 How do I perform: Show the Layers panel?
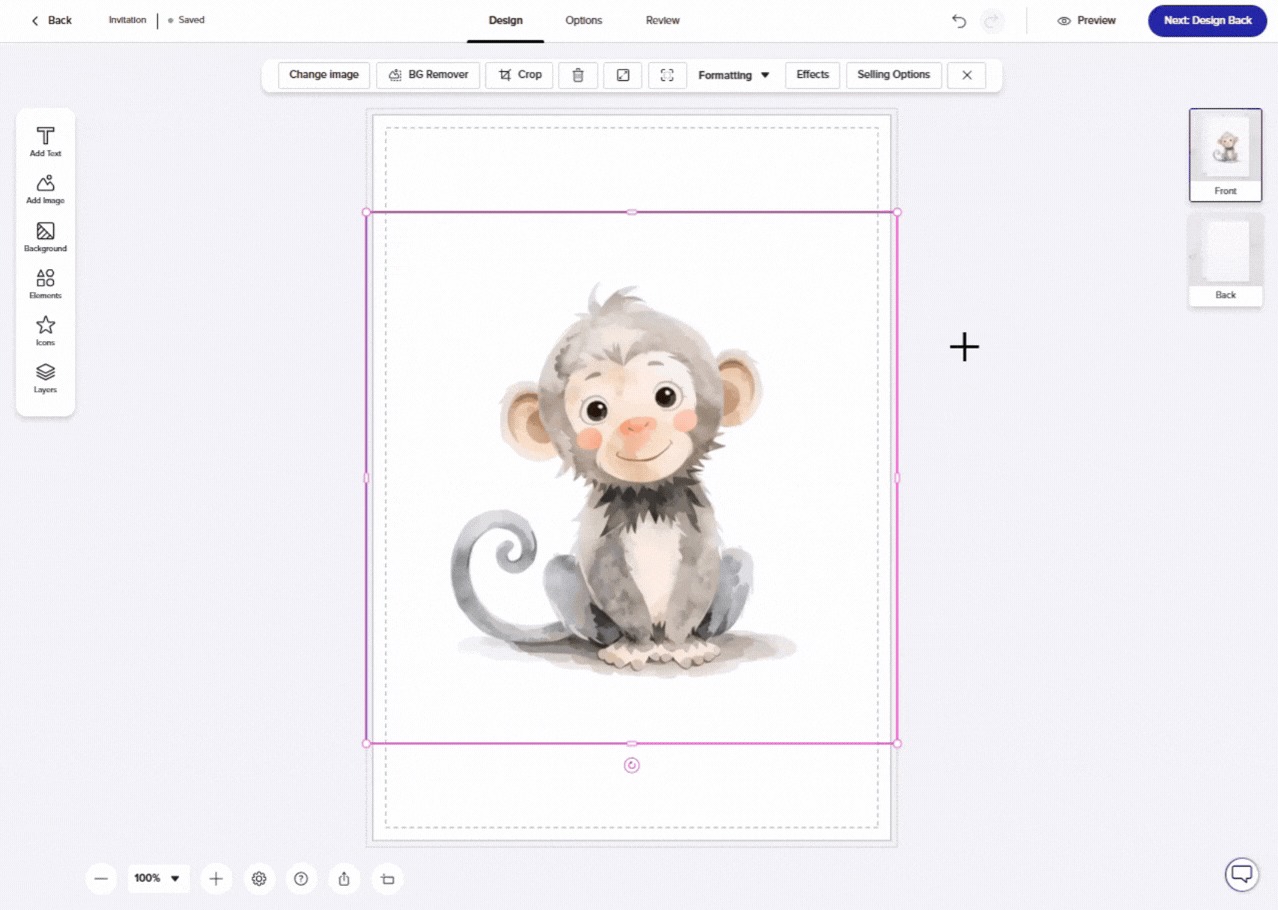(45, 377)
